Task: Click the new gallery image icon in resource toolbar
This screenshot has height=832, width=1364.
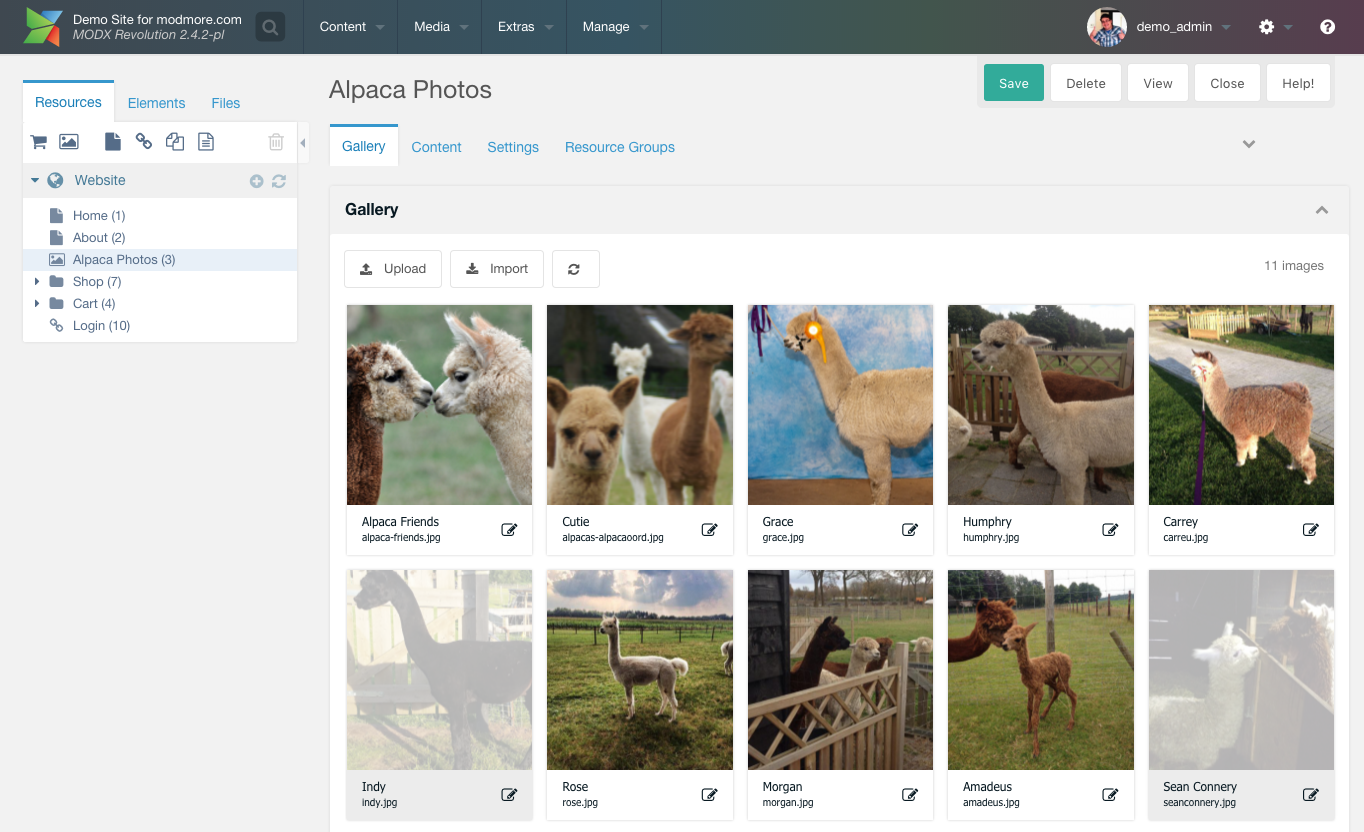Action: pyautogui.click(x=69, y=142)
